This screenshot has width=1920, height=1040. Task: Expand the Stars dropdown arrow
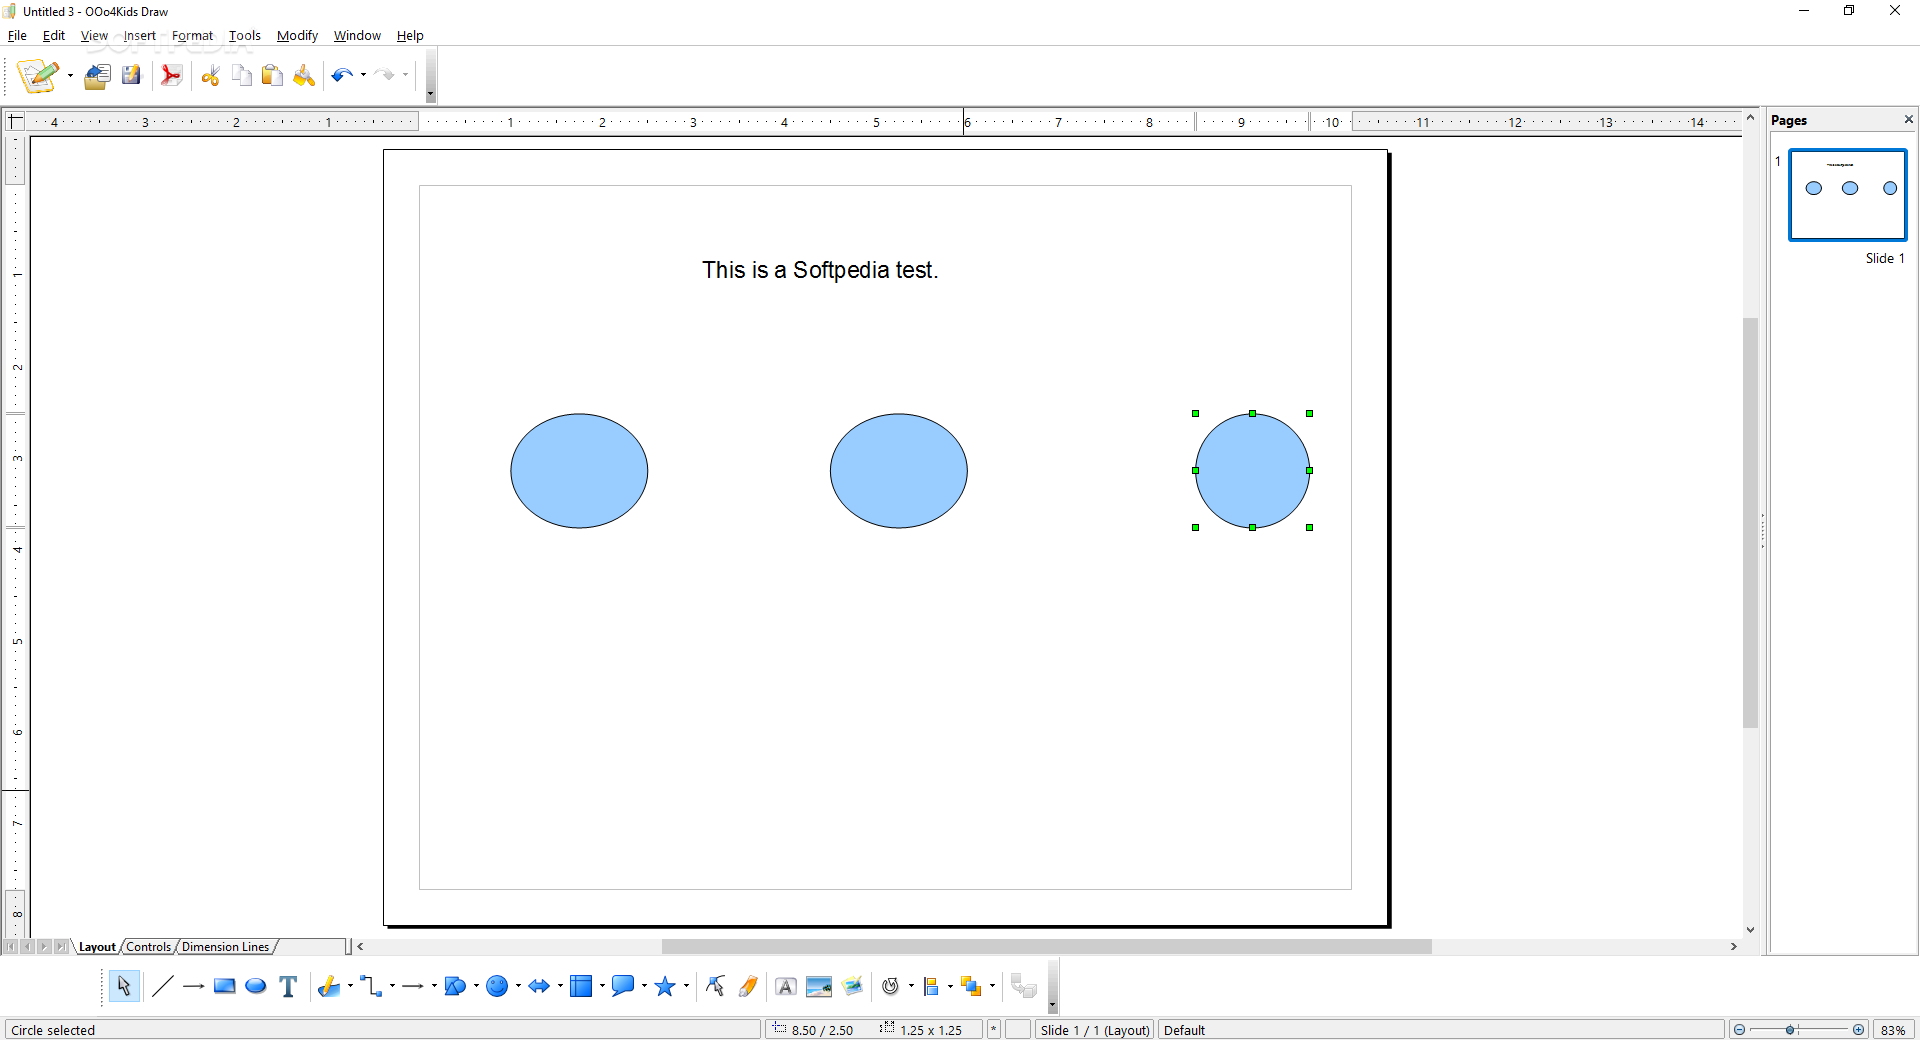686,987
